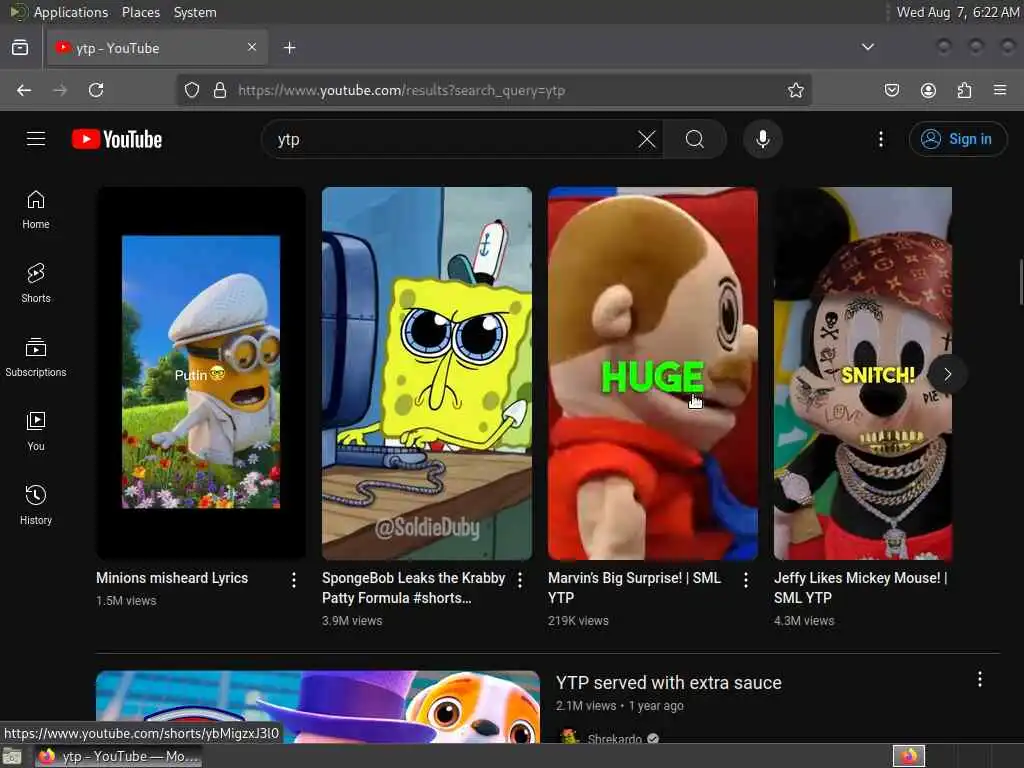Open the System menu
This screenshot has width=1024, height=768.
(x=195, y=12)
